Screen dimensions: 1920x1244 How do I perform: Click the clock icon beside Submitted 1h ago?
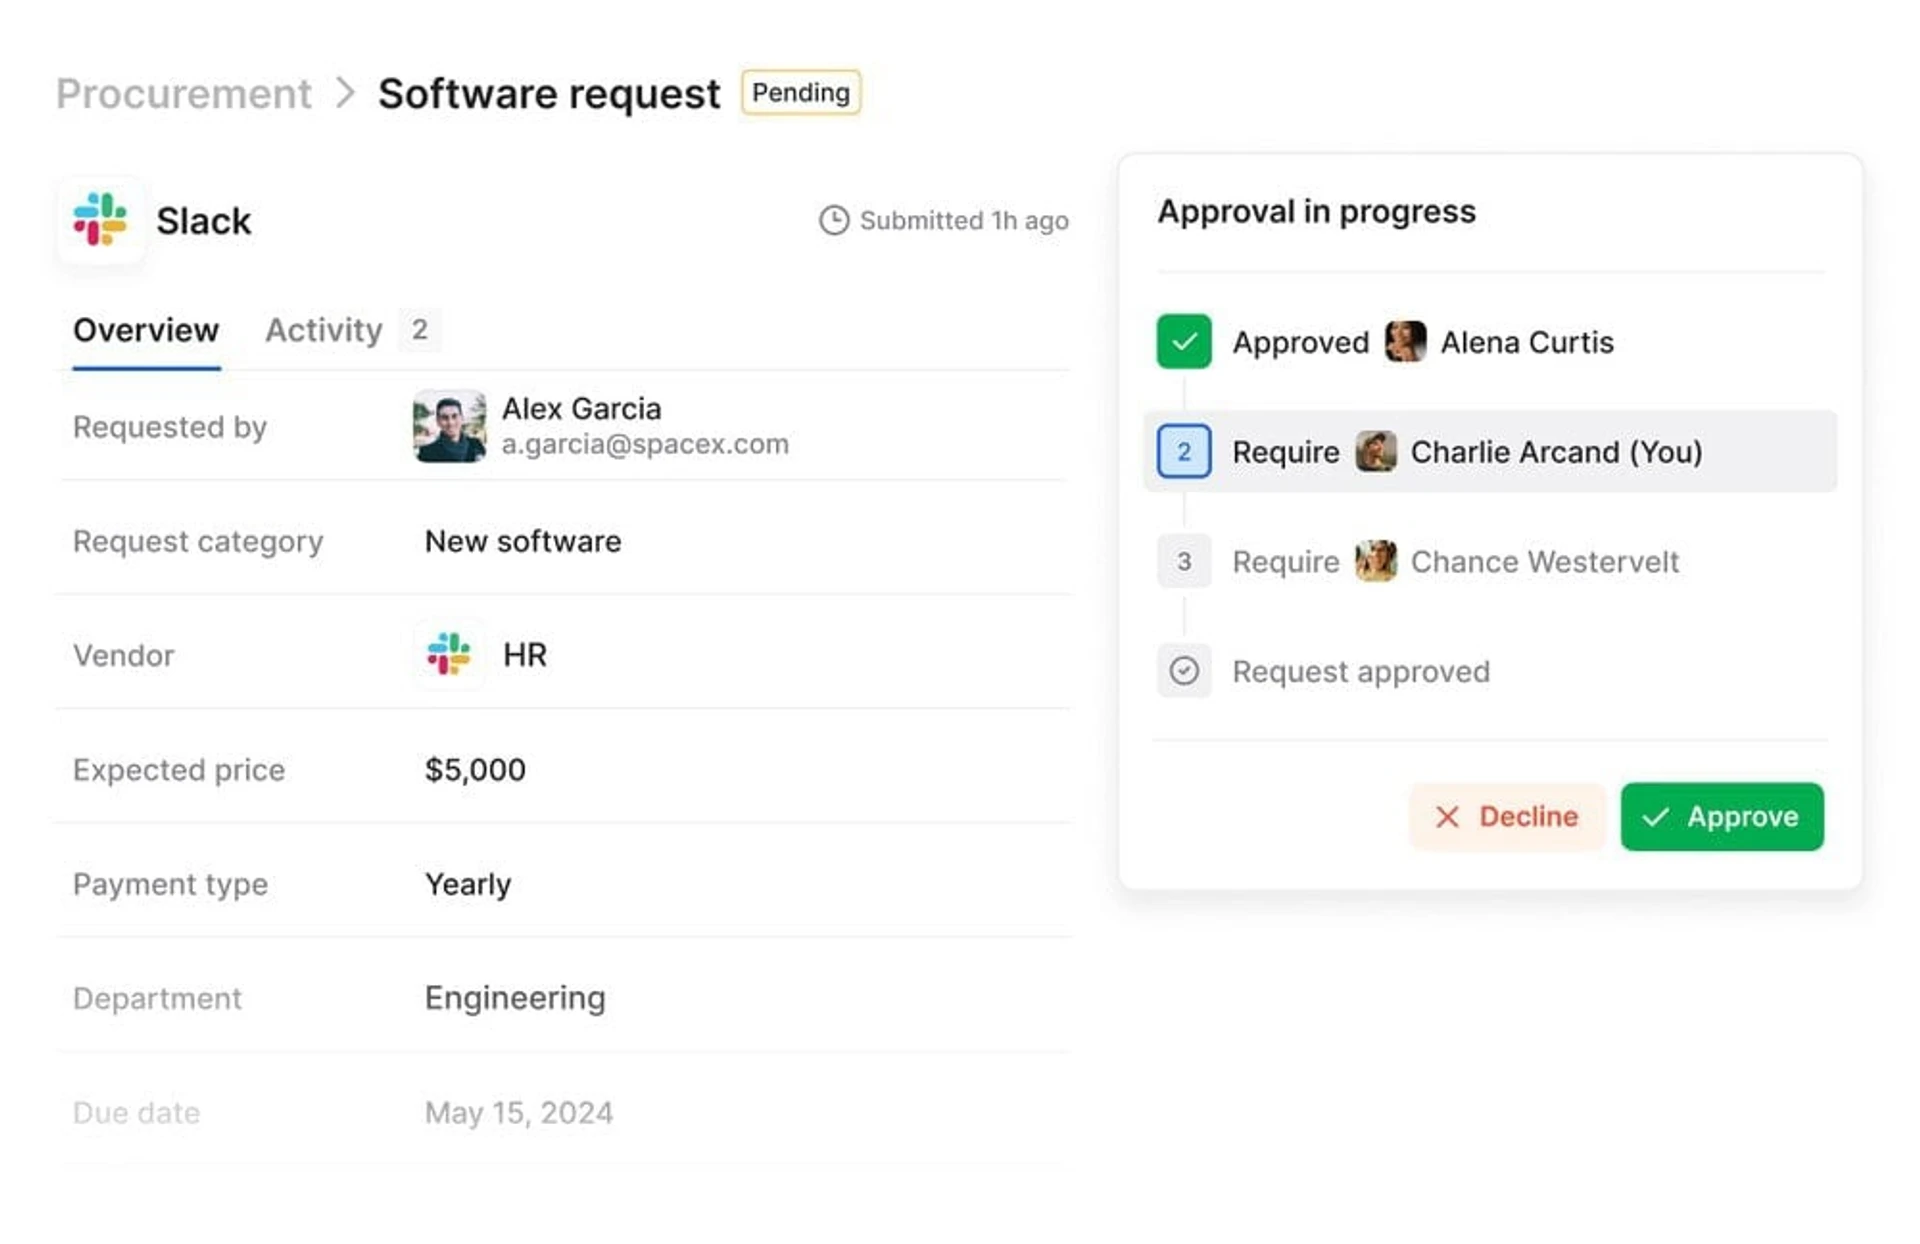tap(834, 220)
